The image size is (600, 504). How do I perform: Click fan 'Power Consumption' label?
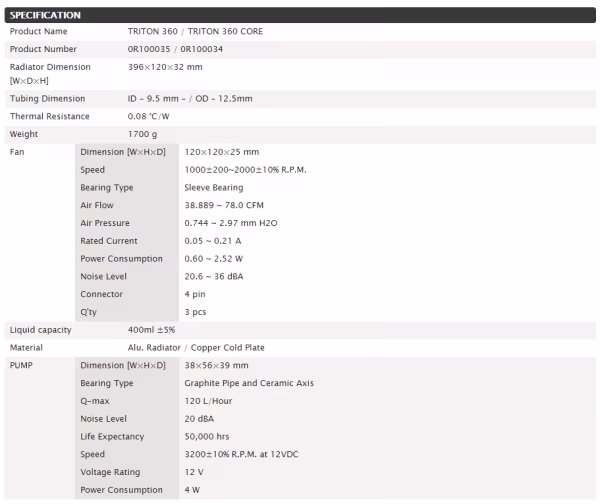click(121, 259)
